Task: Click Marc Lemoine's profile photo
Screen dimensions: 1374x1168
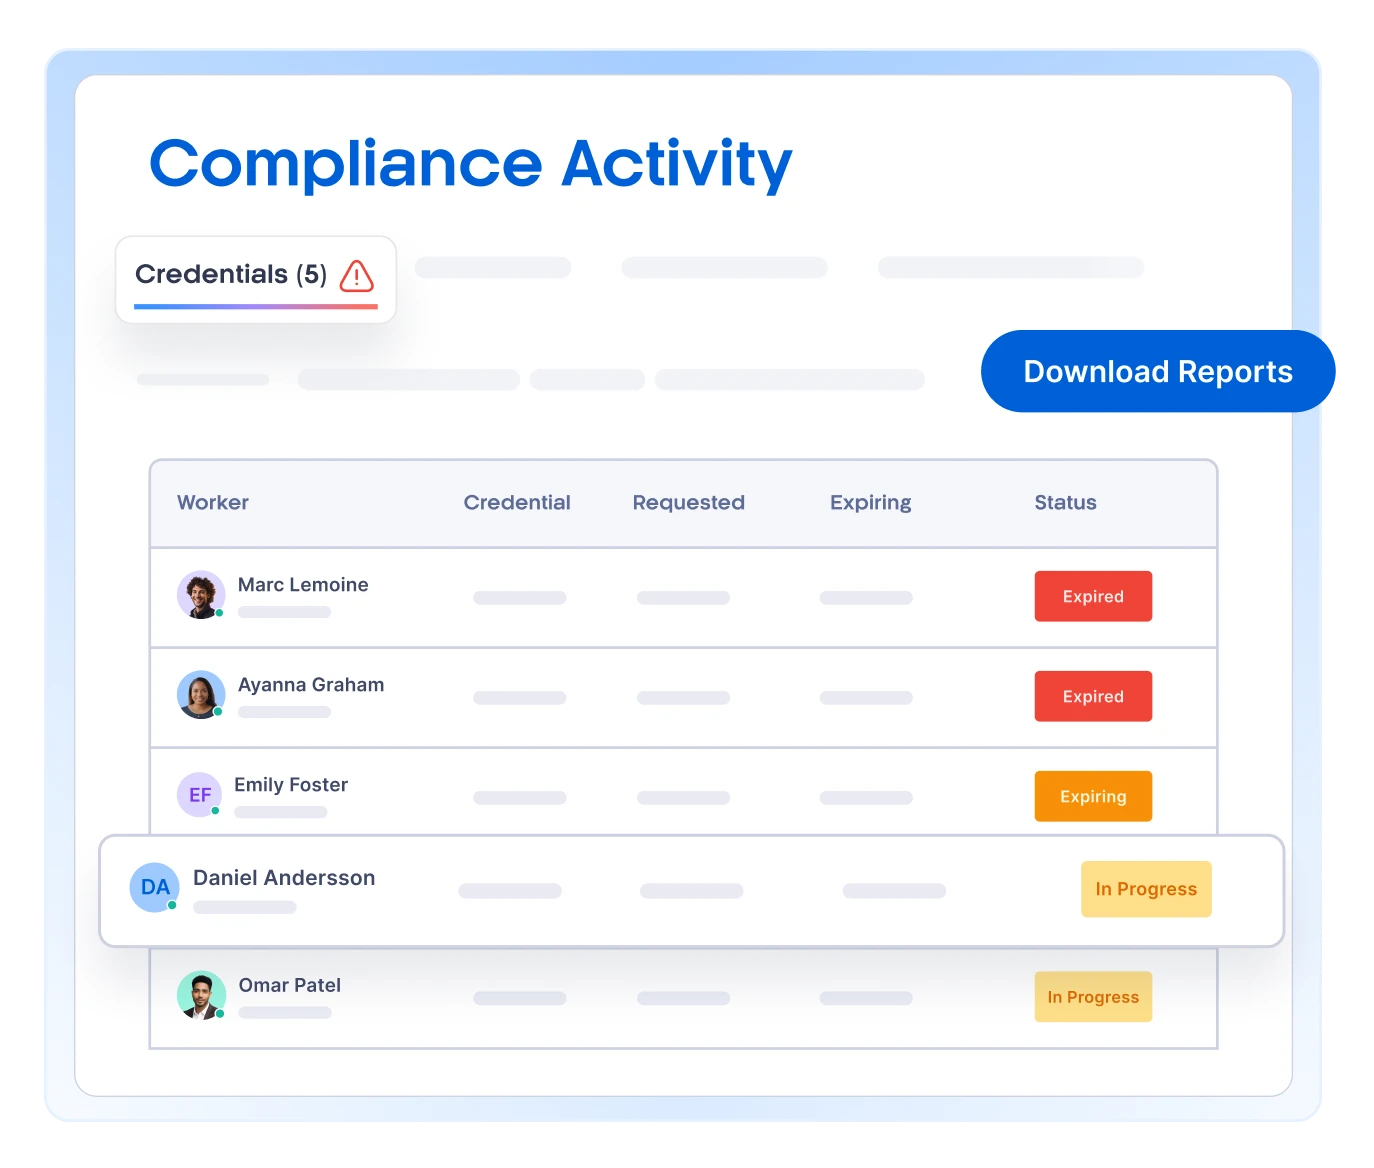Action: pos(201,595)
